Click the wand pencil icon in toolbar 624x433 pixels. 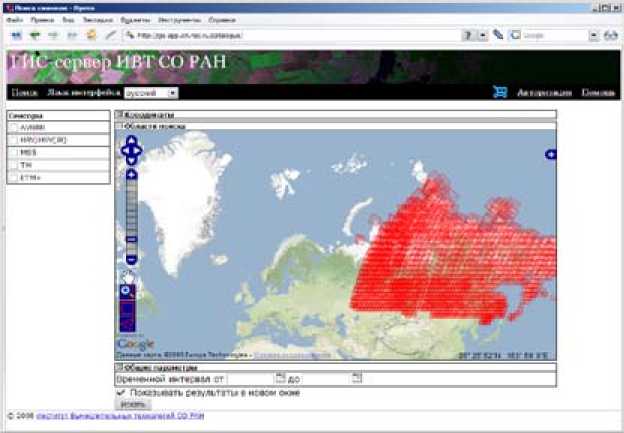tap(110, 35)
